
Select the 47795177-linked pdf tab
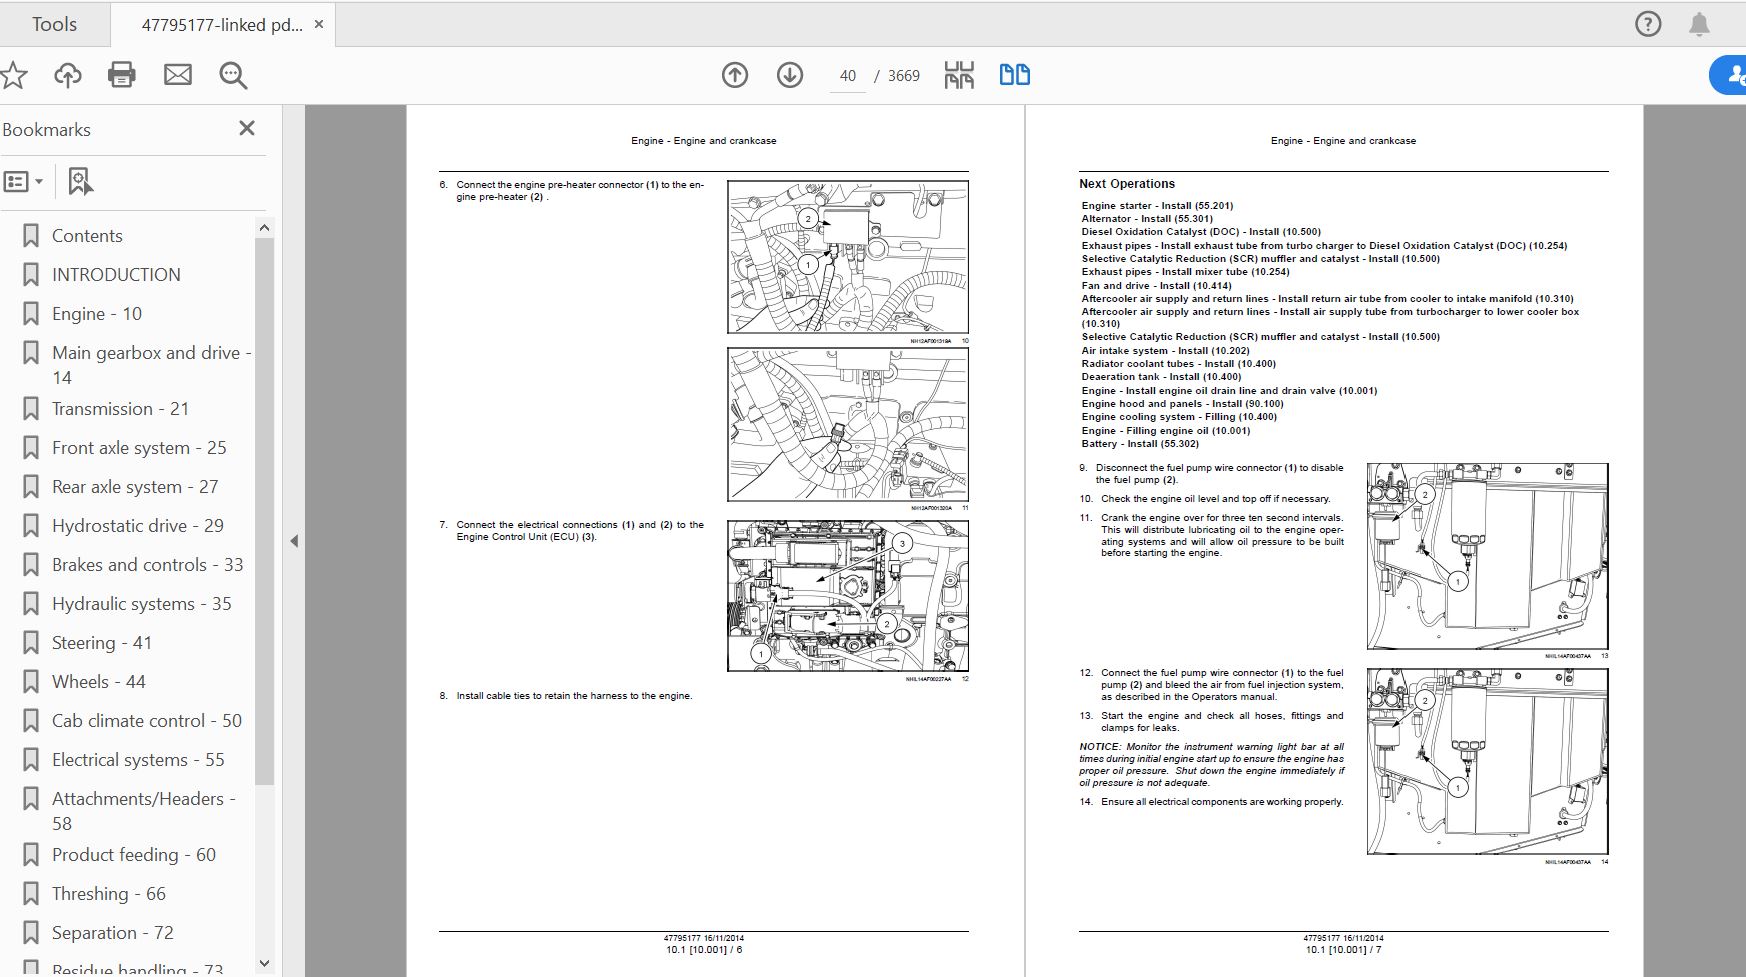221,25
